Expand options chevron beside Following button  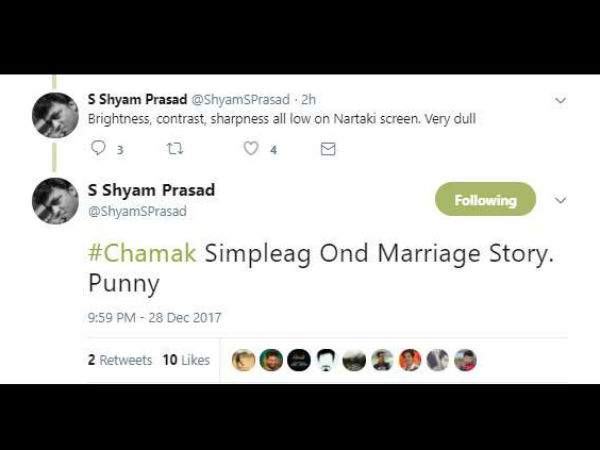coord(560,200)
